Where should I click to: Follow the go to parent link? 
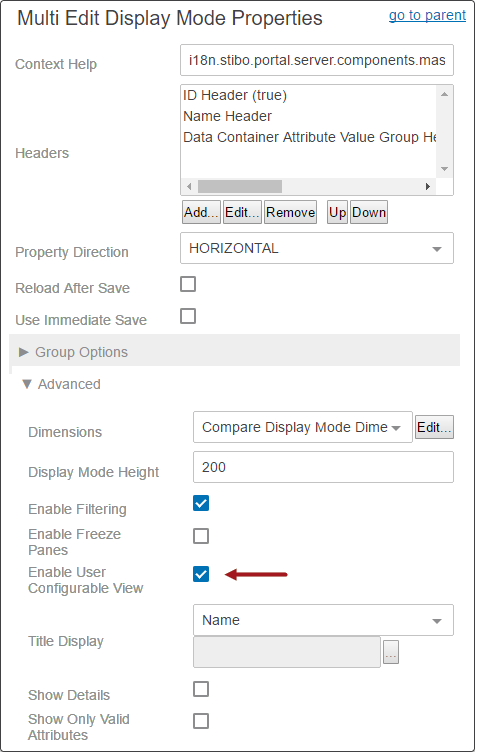coord(427,15)
